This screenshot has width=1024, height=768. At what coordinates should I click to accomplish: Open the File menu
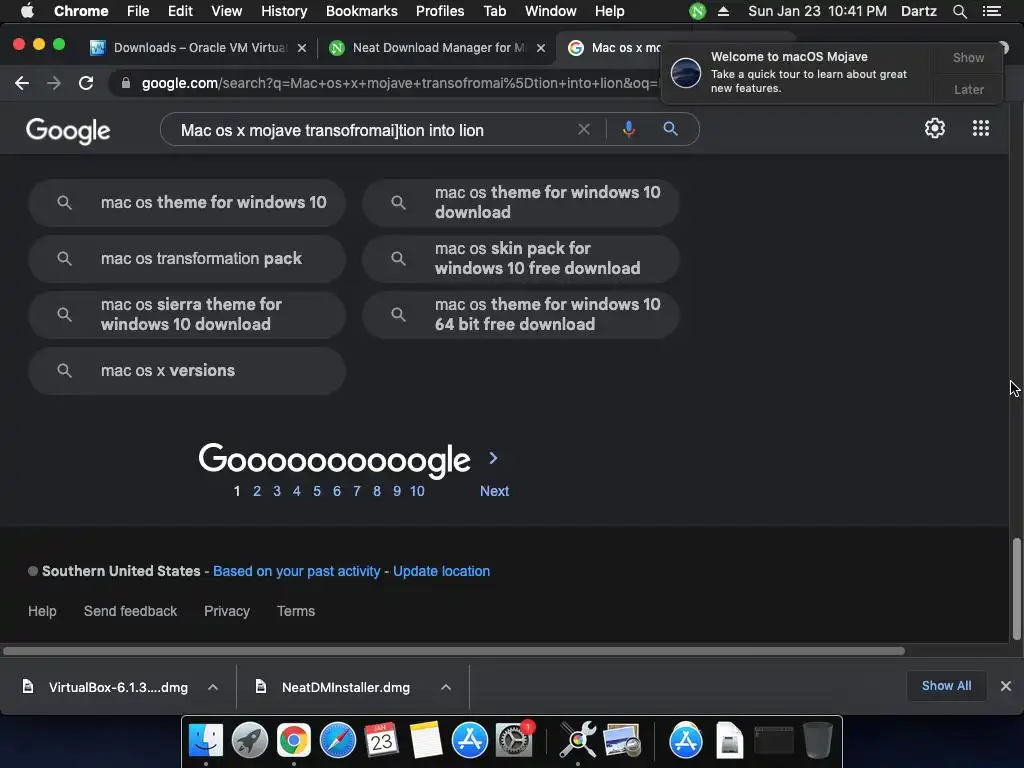tap(138, 11)
